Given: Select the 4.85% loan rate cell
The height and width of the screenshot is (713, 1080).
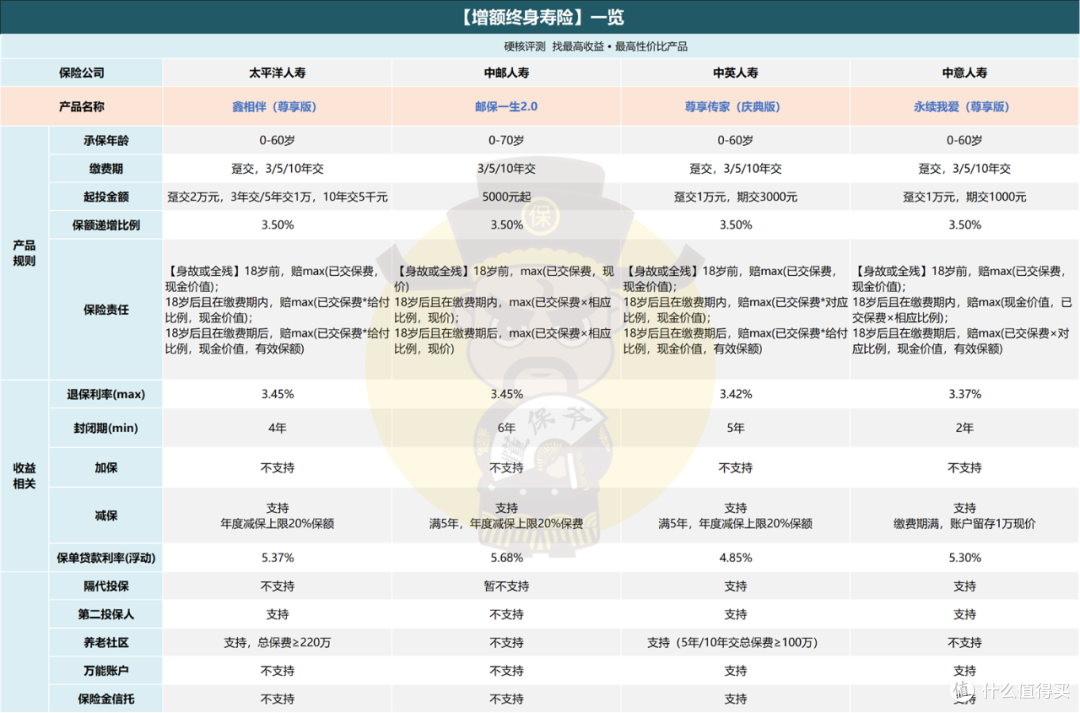Looking at the screenshot, I should click(735, 558).
